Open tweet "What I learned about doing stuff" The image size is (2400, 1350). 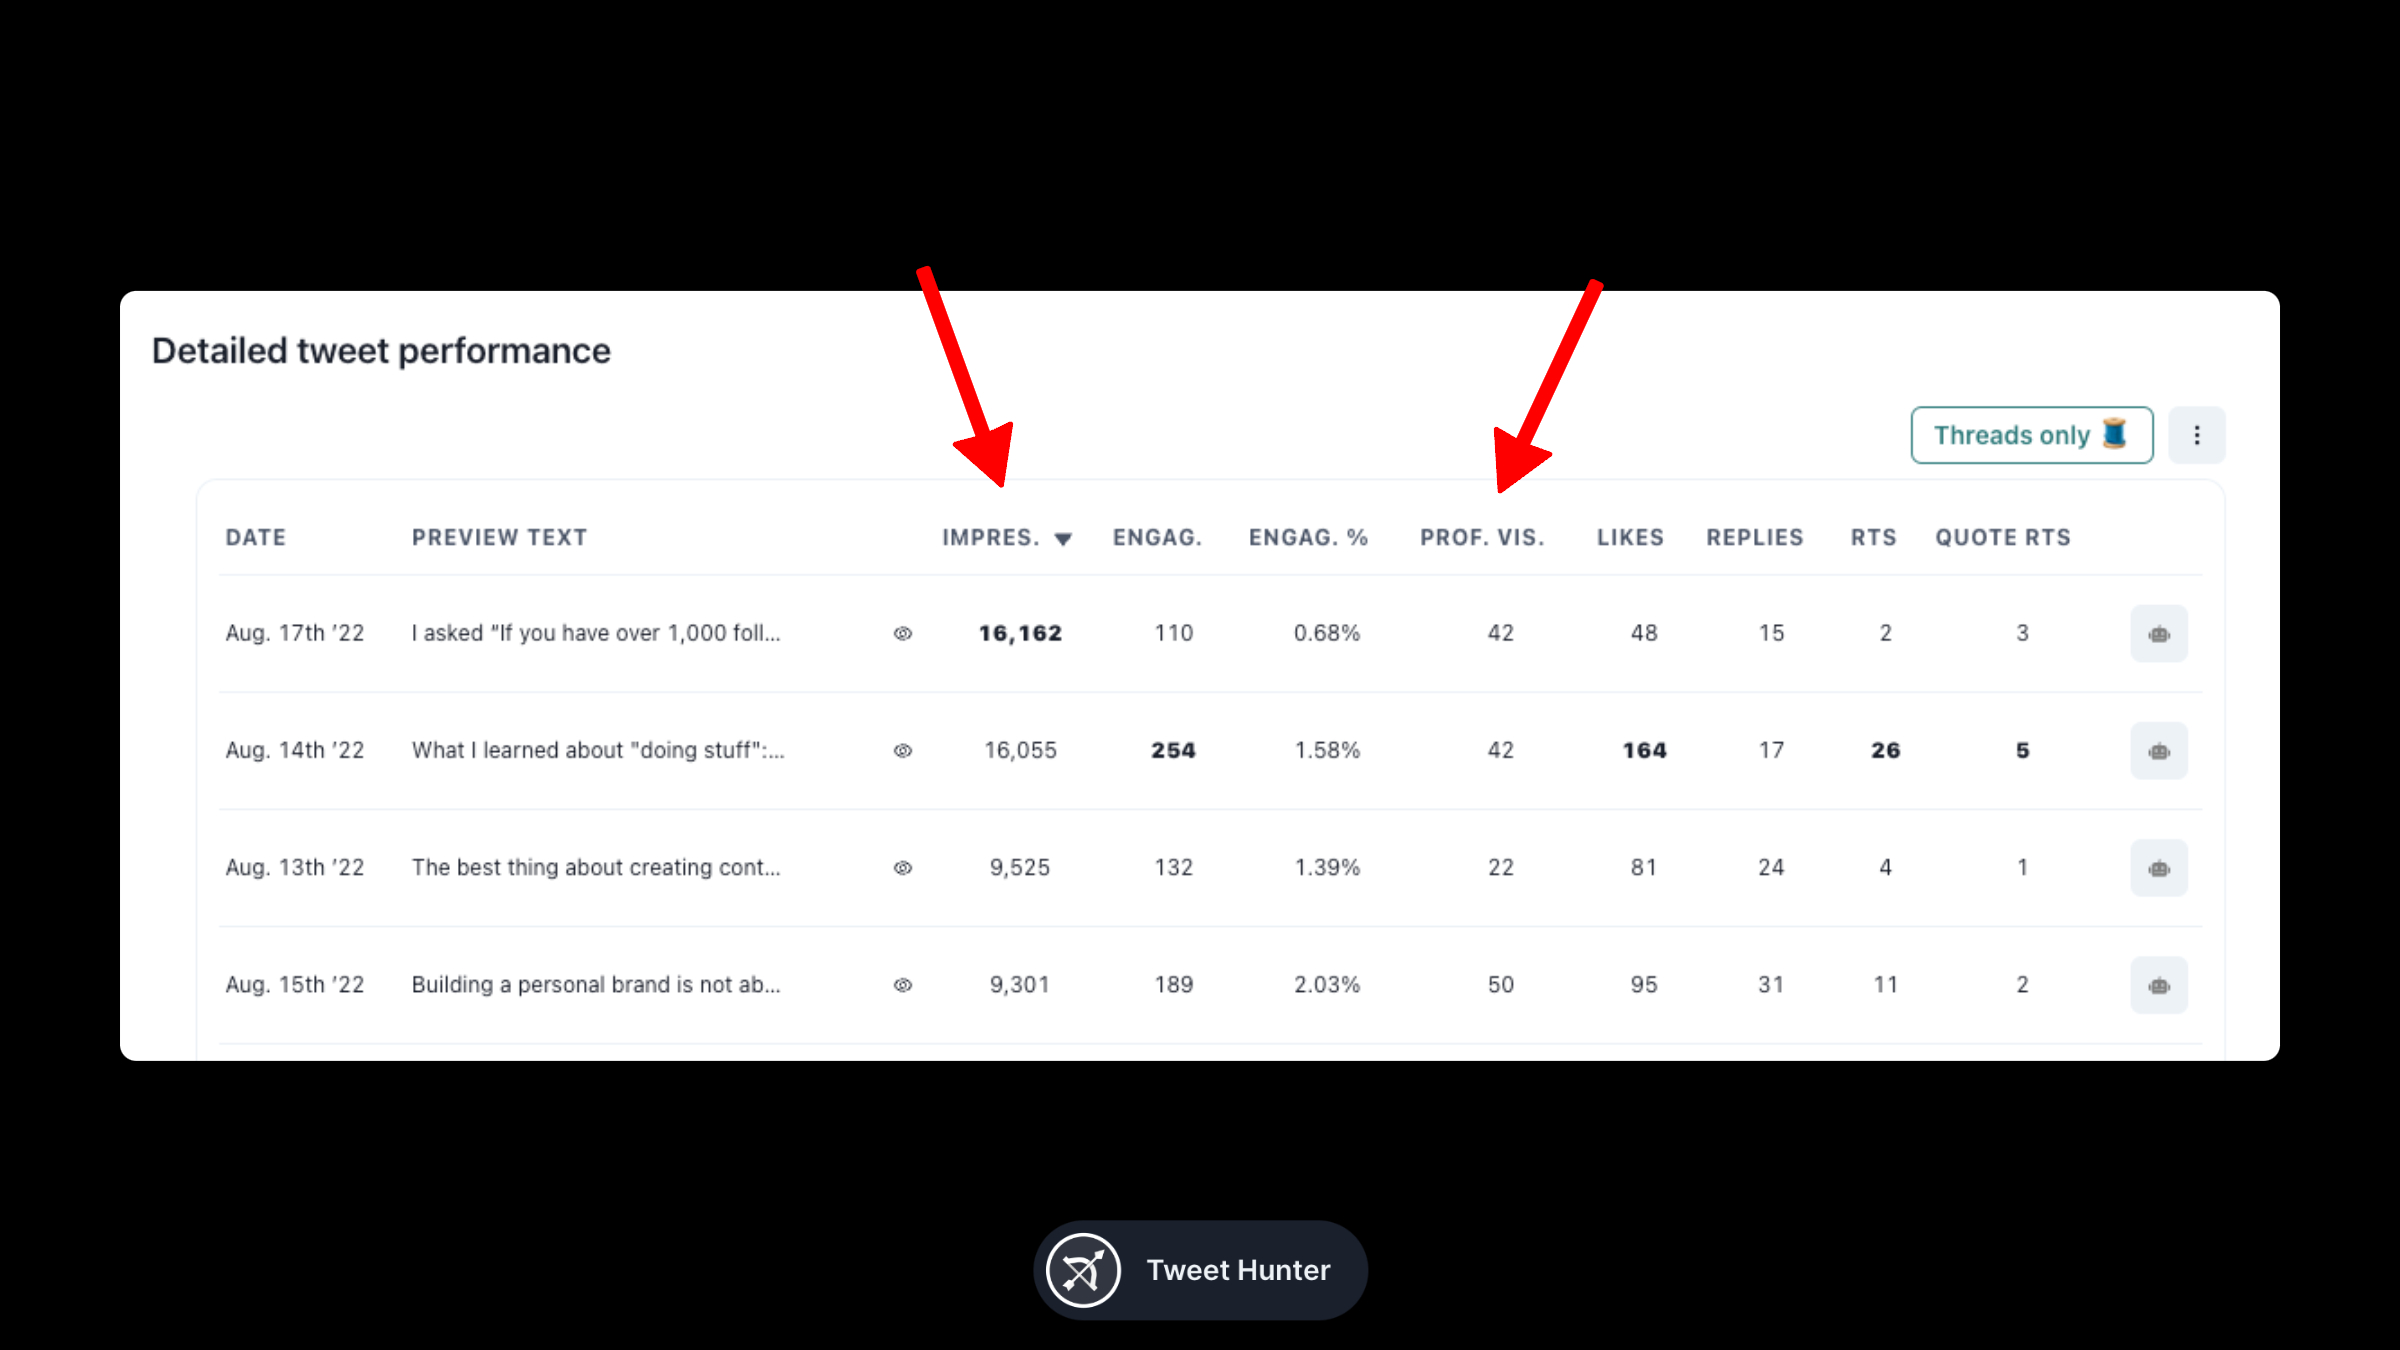pyautogui.click(x=598, y=751)
